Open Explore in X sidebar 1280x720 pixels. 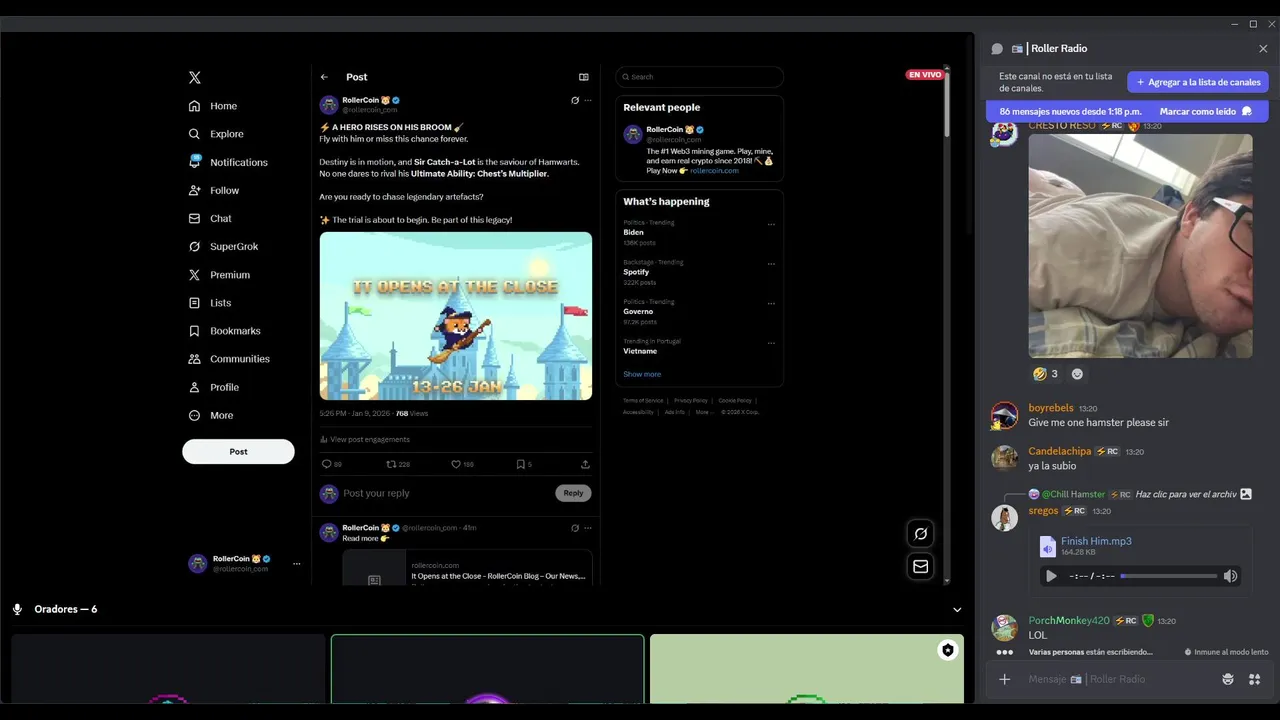pos(216,134)
